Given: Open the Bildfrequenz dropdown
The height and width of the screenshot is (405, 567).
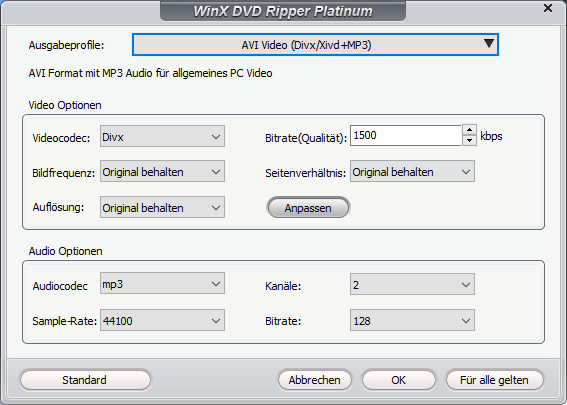Looking at the screenshot, I should point(162,171).
